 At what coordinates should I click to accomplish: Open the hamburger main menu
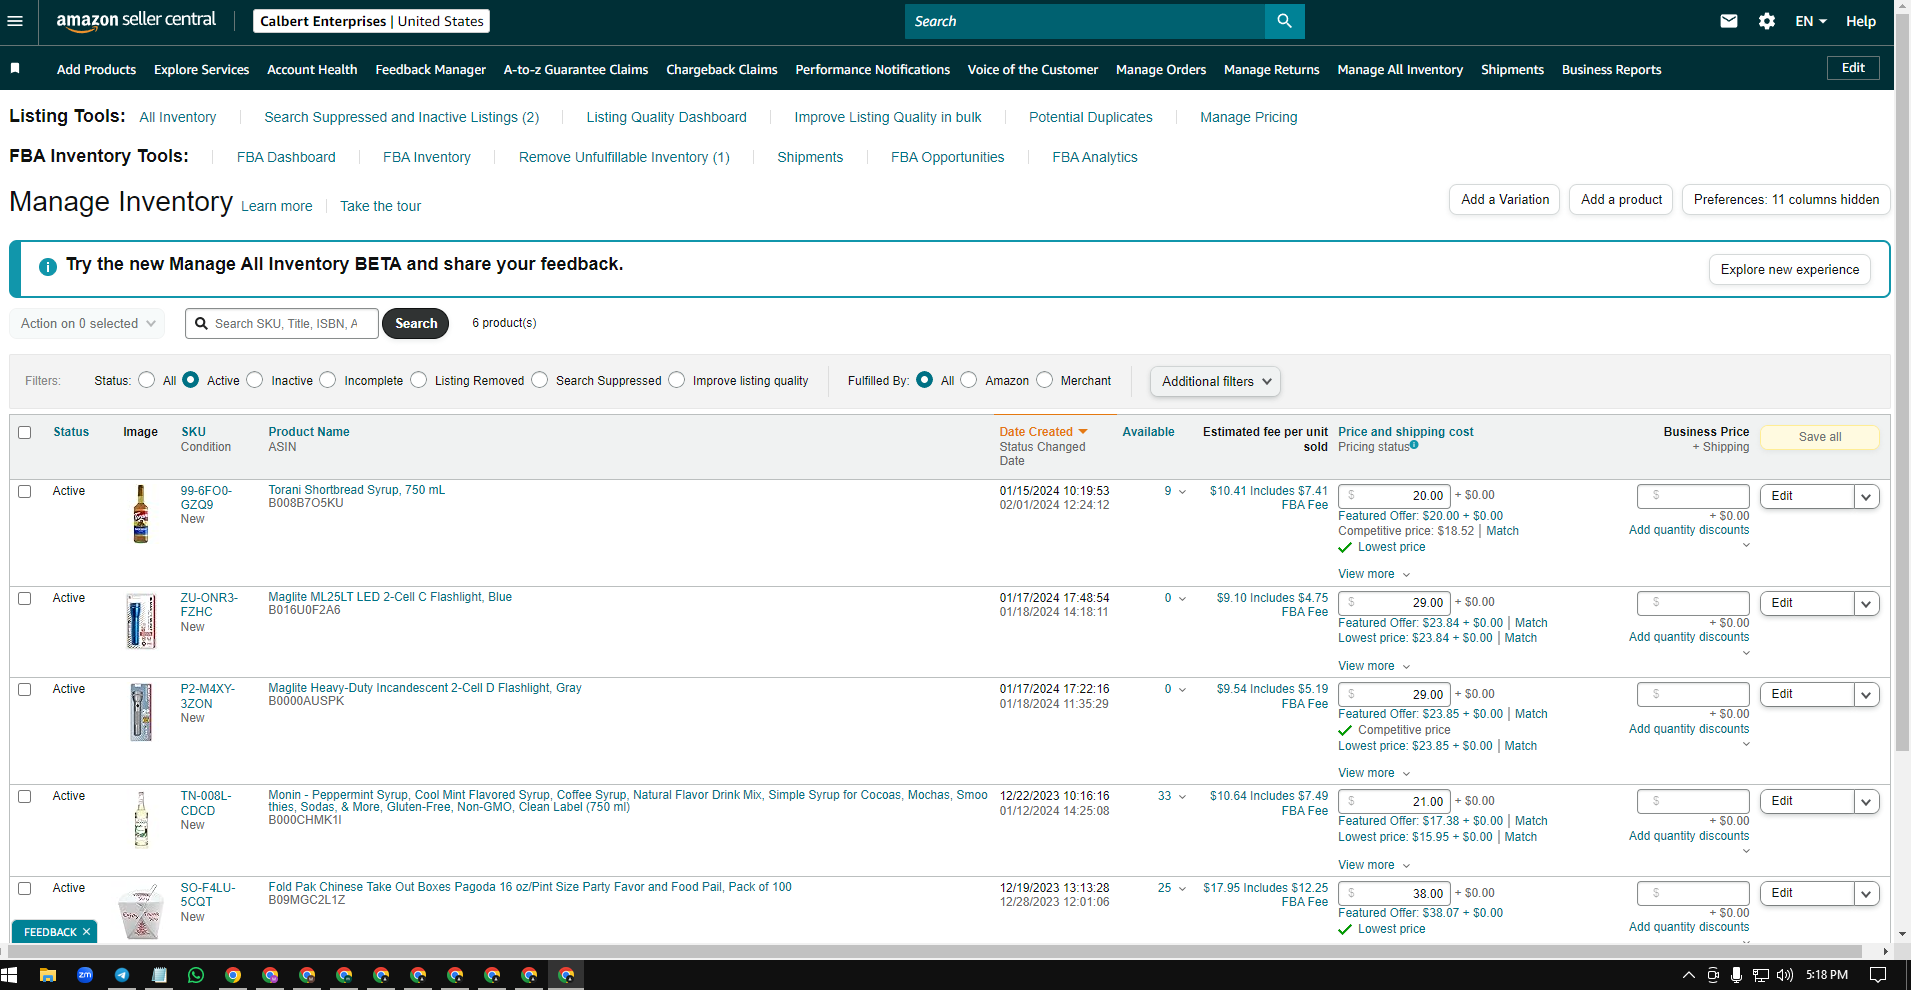[15, 21]
